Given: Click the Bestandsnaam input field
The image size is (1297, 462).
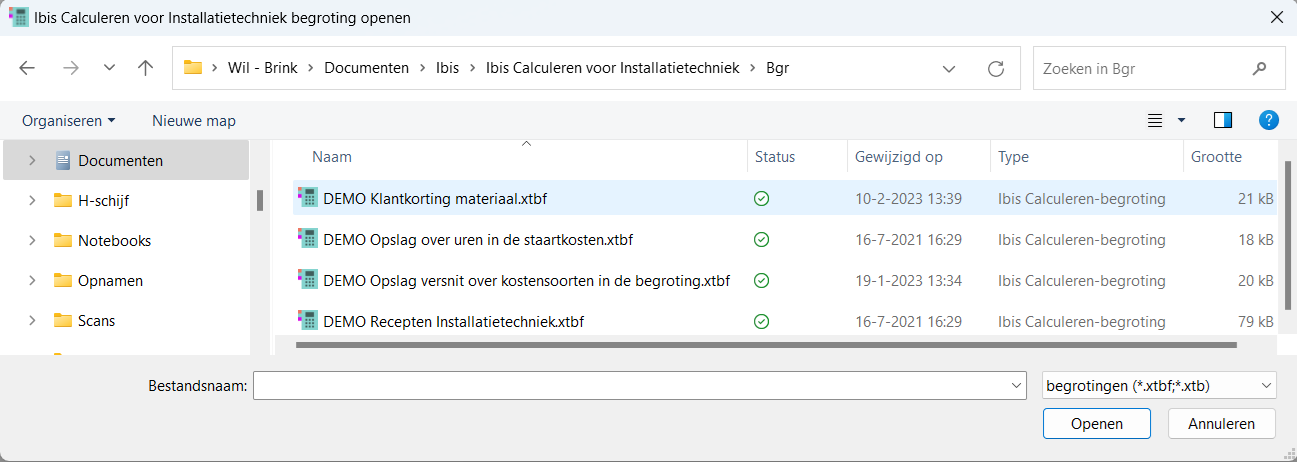Looking at the screenshot, I should [632, 385].
